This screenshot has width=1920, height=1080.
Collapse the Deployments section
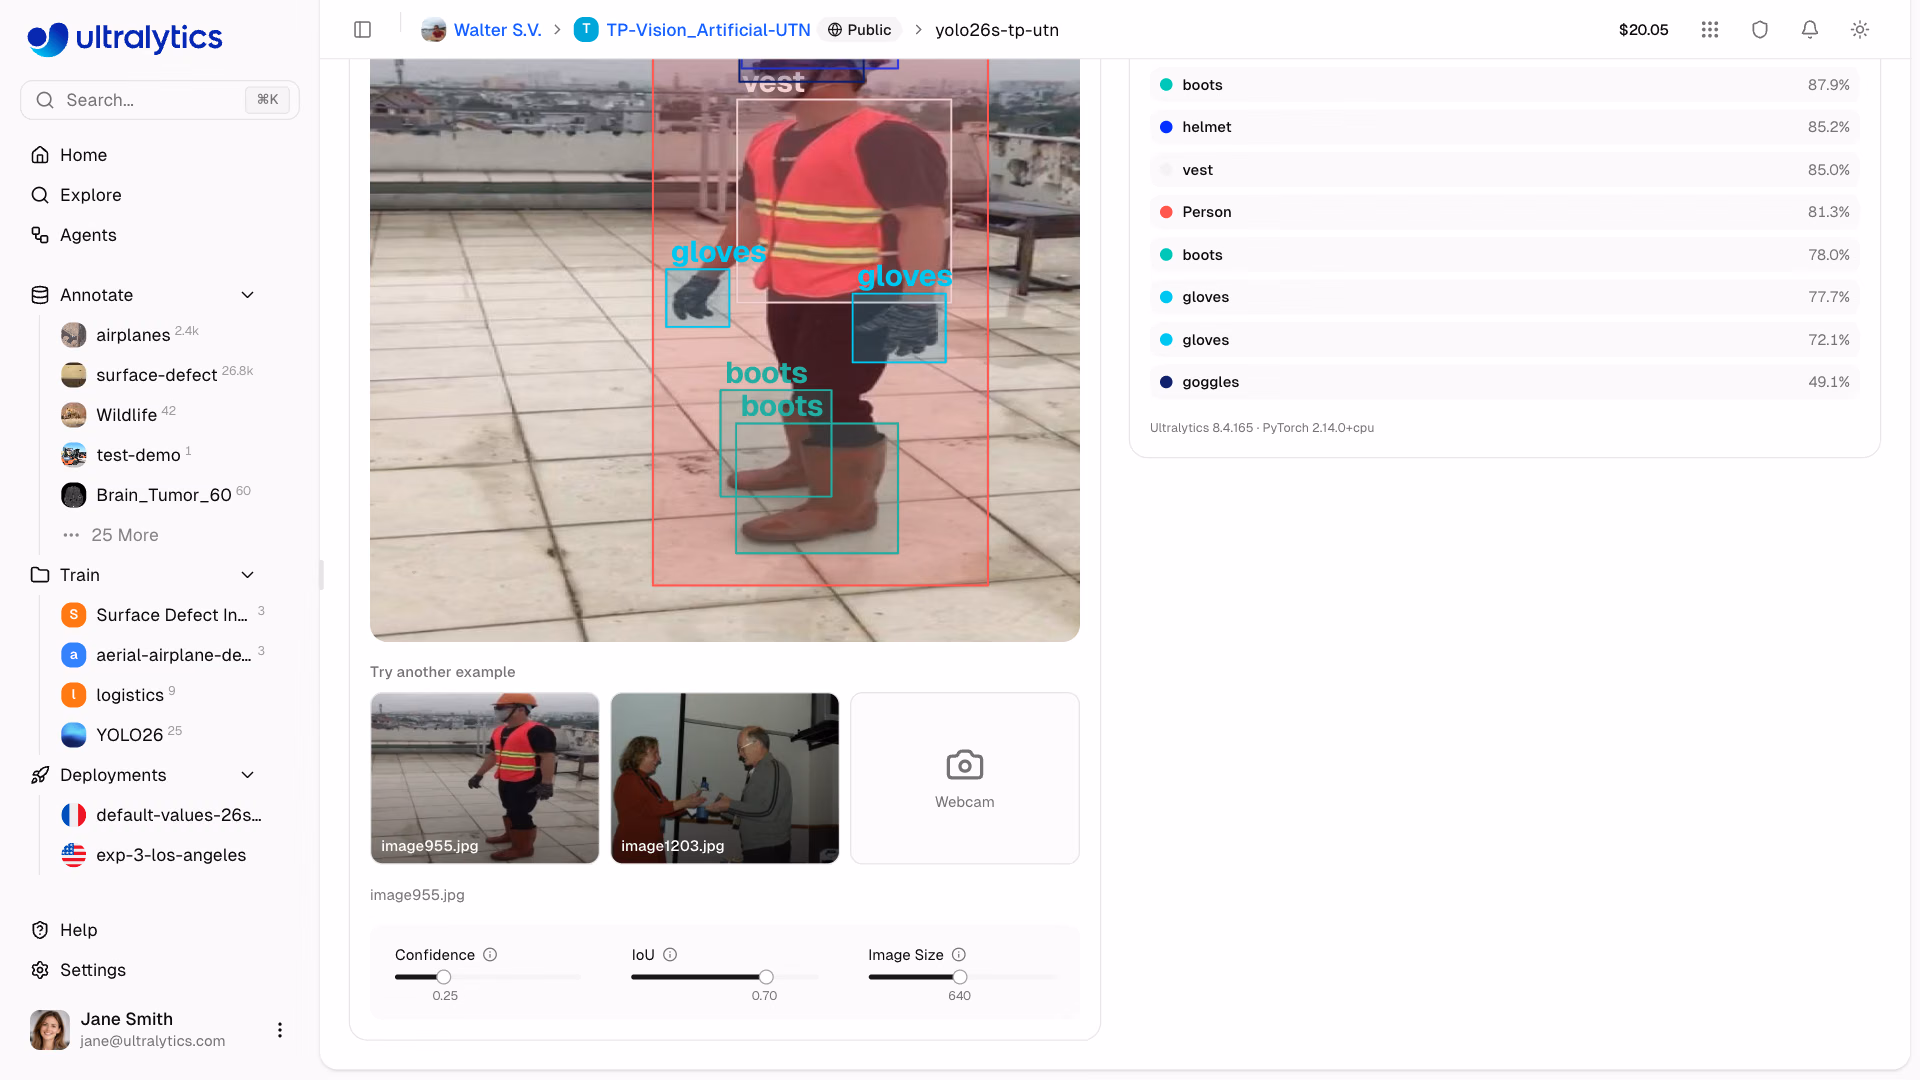coord(248,775)
